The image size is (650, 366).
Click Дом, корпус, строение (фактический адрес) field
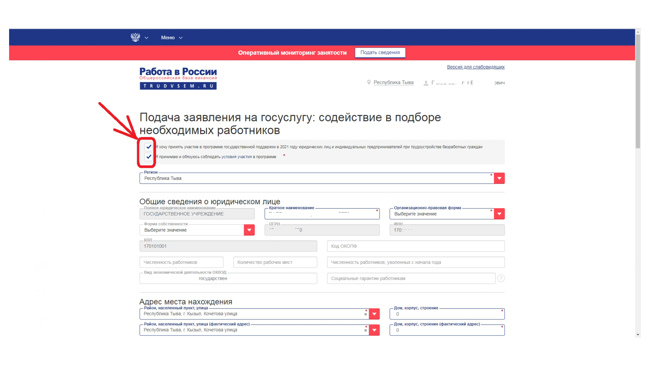tap(447, 330)
